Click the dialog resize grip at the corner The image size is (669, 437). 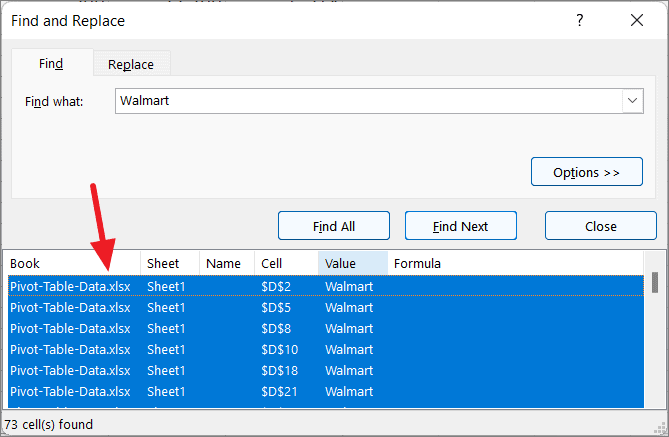point(661,429)
